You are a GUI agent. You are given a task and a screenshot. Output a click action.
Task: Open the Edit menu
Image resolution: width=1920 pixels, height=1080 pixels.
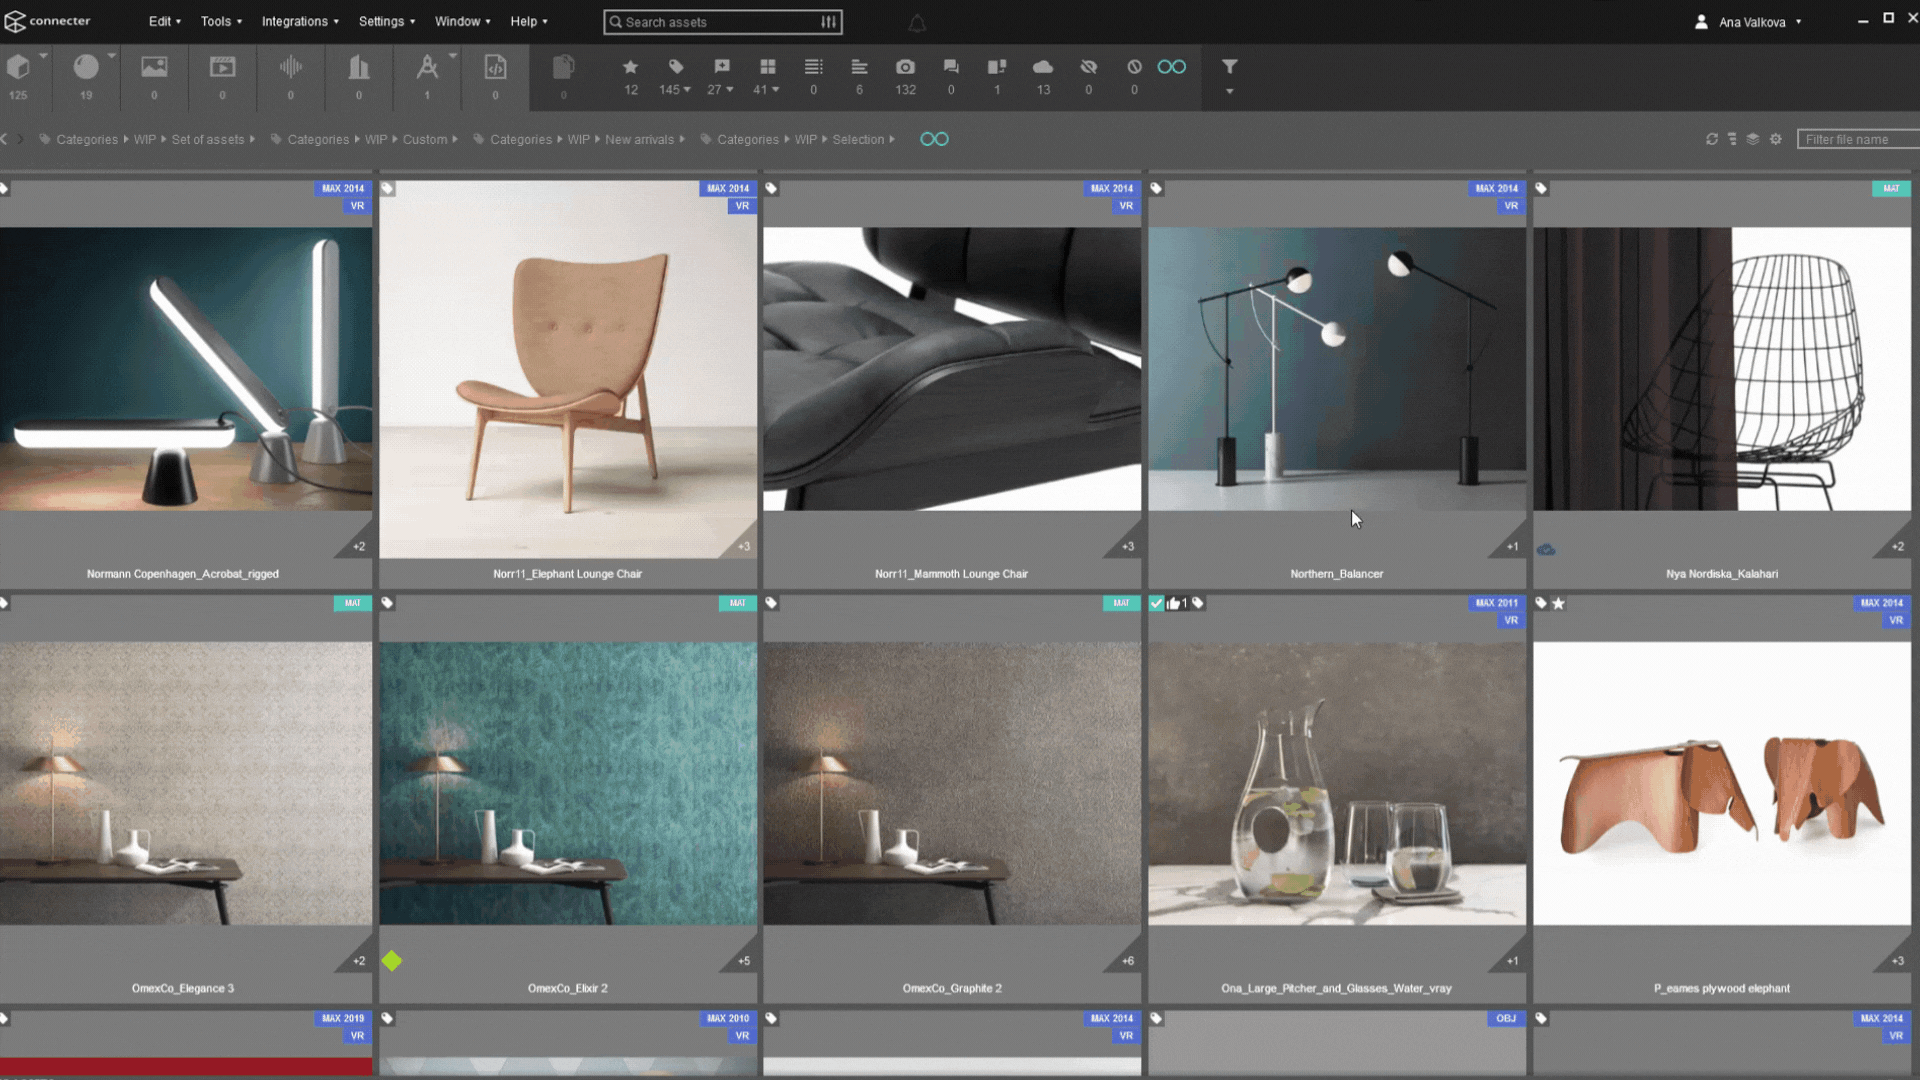tap(165, 21)
